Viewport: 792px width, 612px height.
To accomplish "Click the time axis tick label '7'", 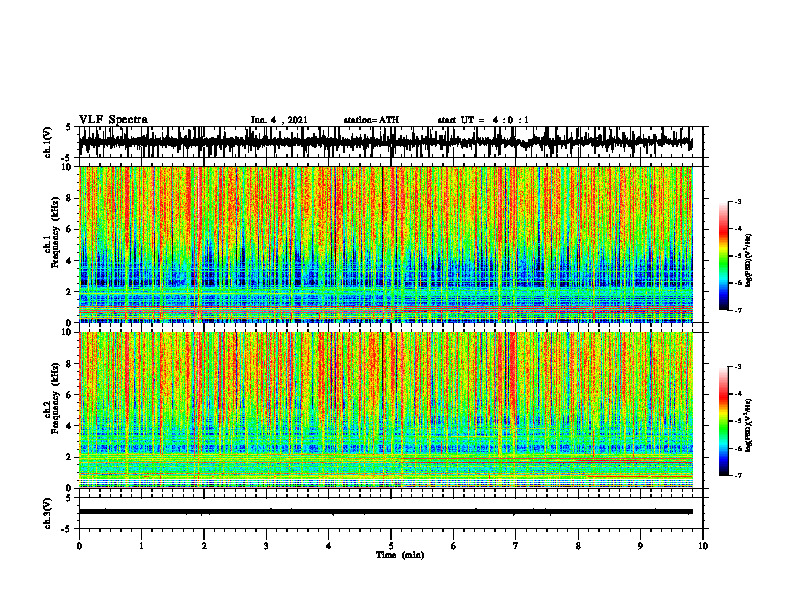I will coord(516,546).
